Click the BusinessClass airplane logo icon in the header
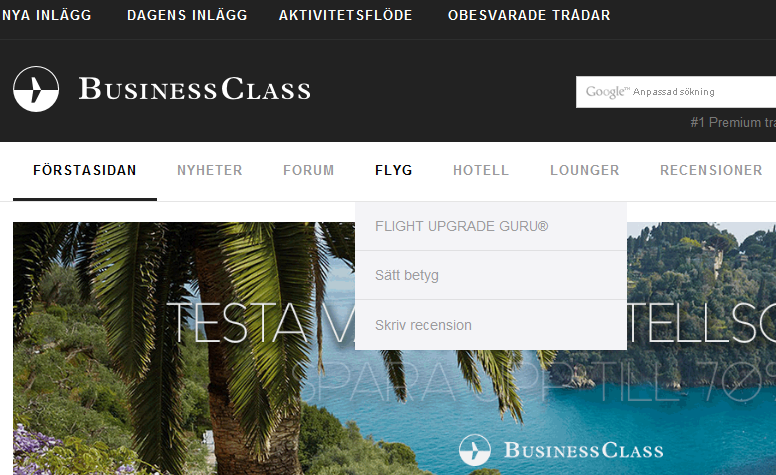The height and width of the screenshot is (475, 776). (36, 89)
